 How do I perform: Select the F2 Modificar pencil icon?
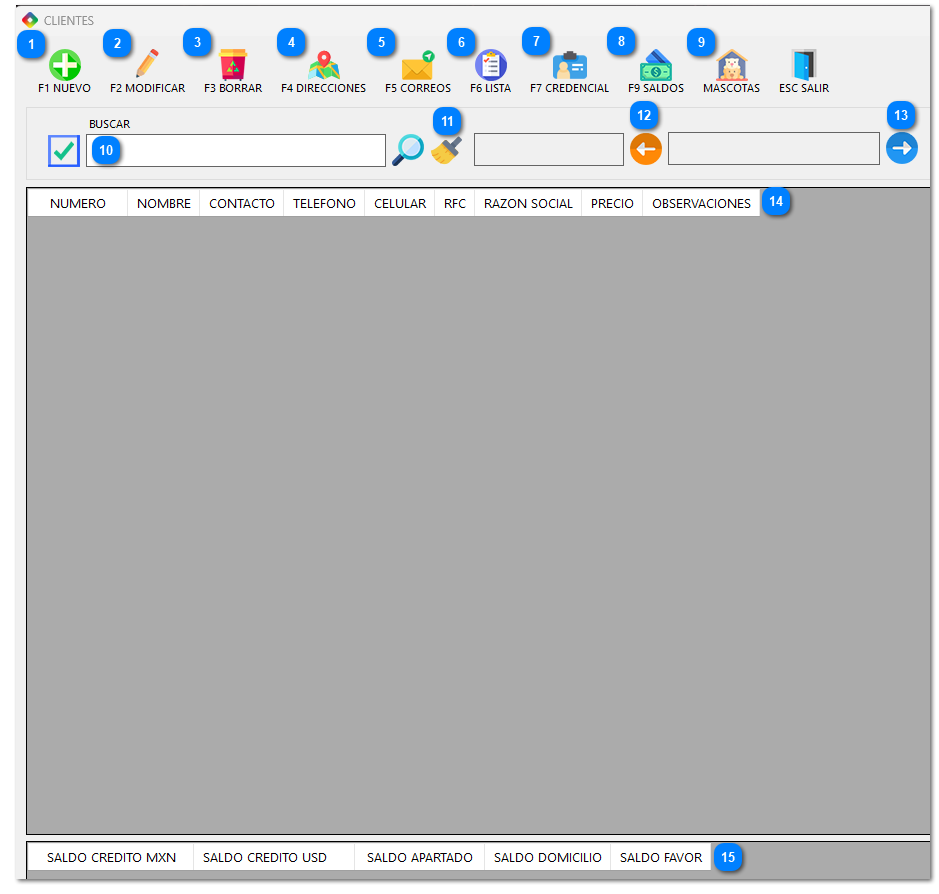[x=147, y=65]
